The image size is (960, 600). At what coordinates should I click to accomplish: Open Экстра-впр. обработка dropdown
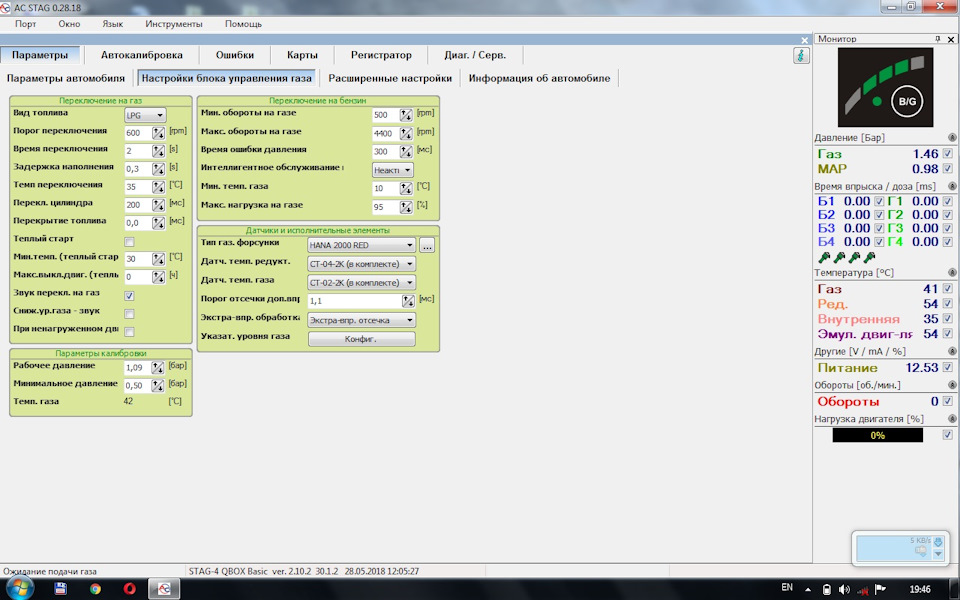pos(361,320)
